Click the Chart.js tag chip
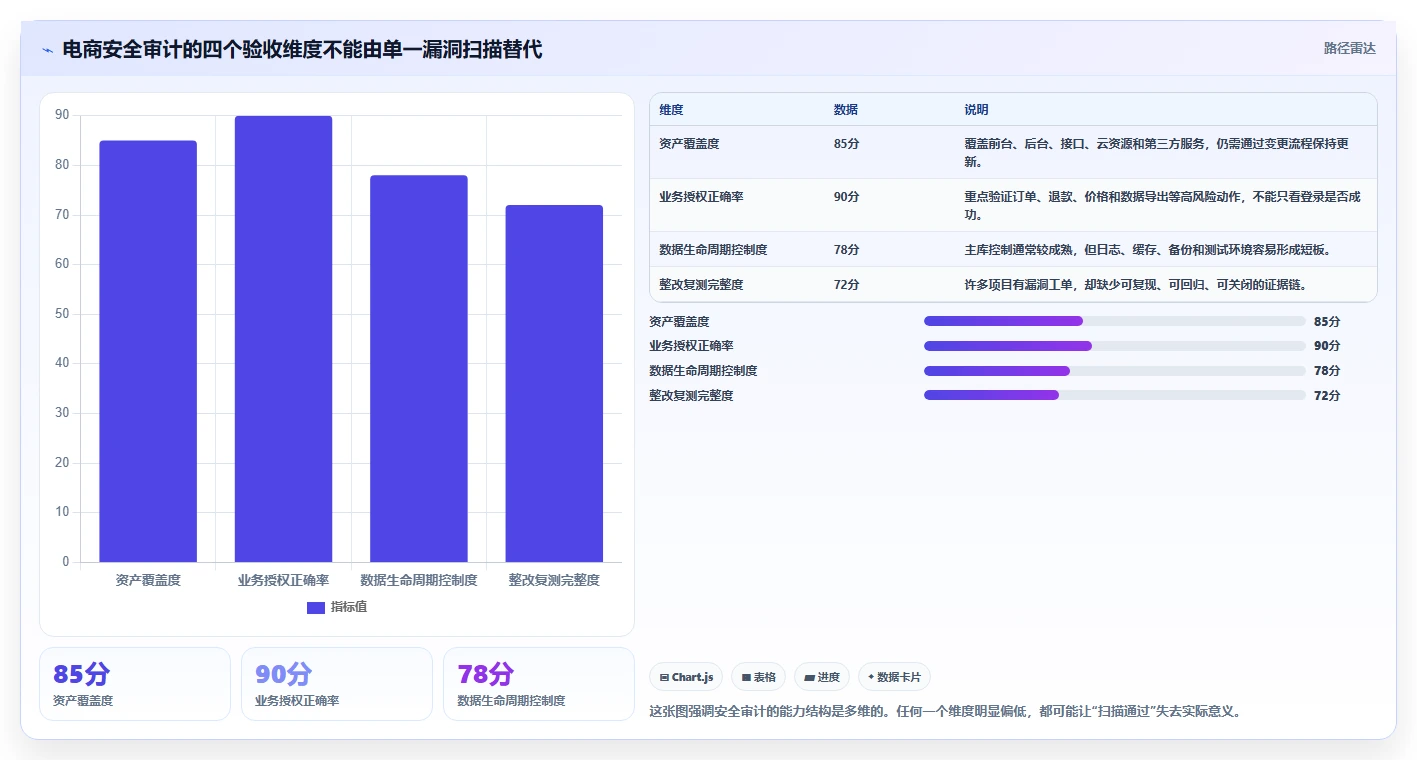This screenshot has height=760, width=1417. (x=686, y=677)
